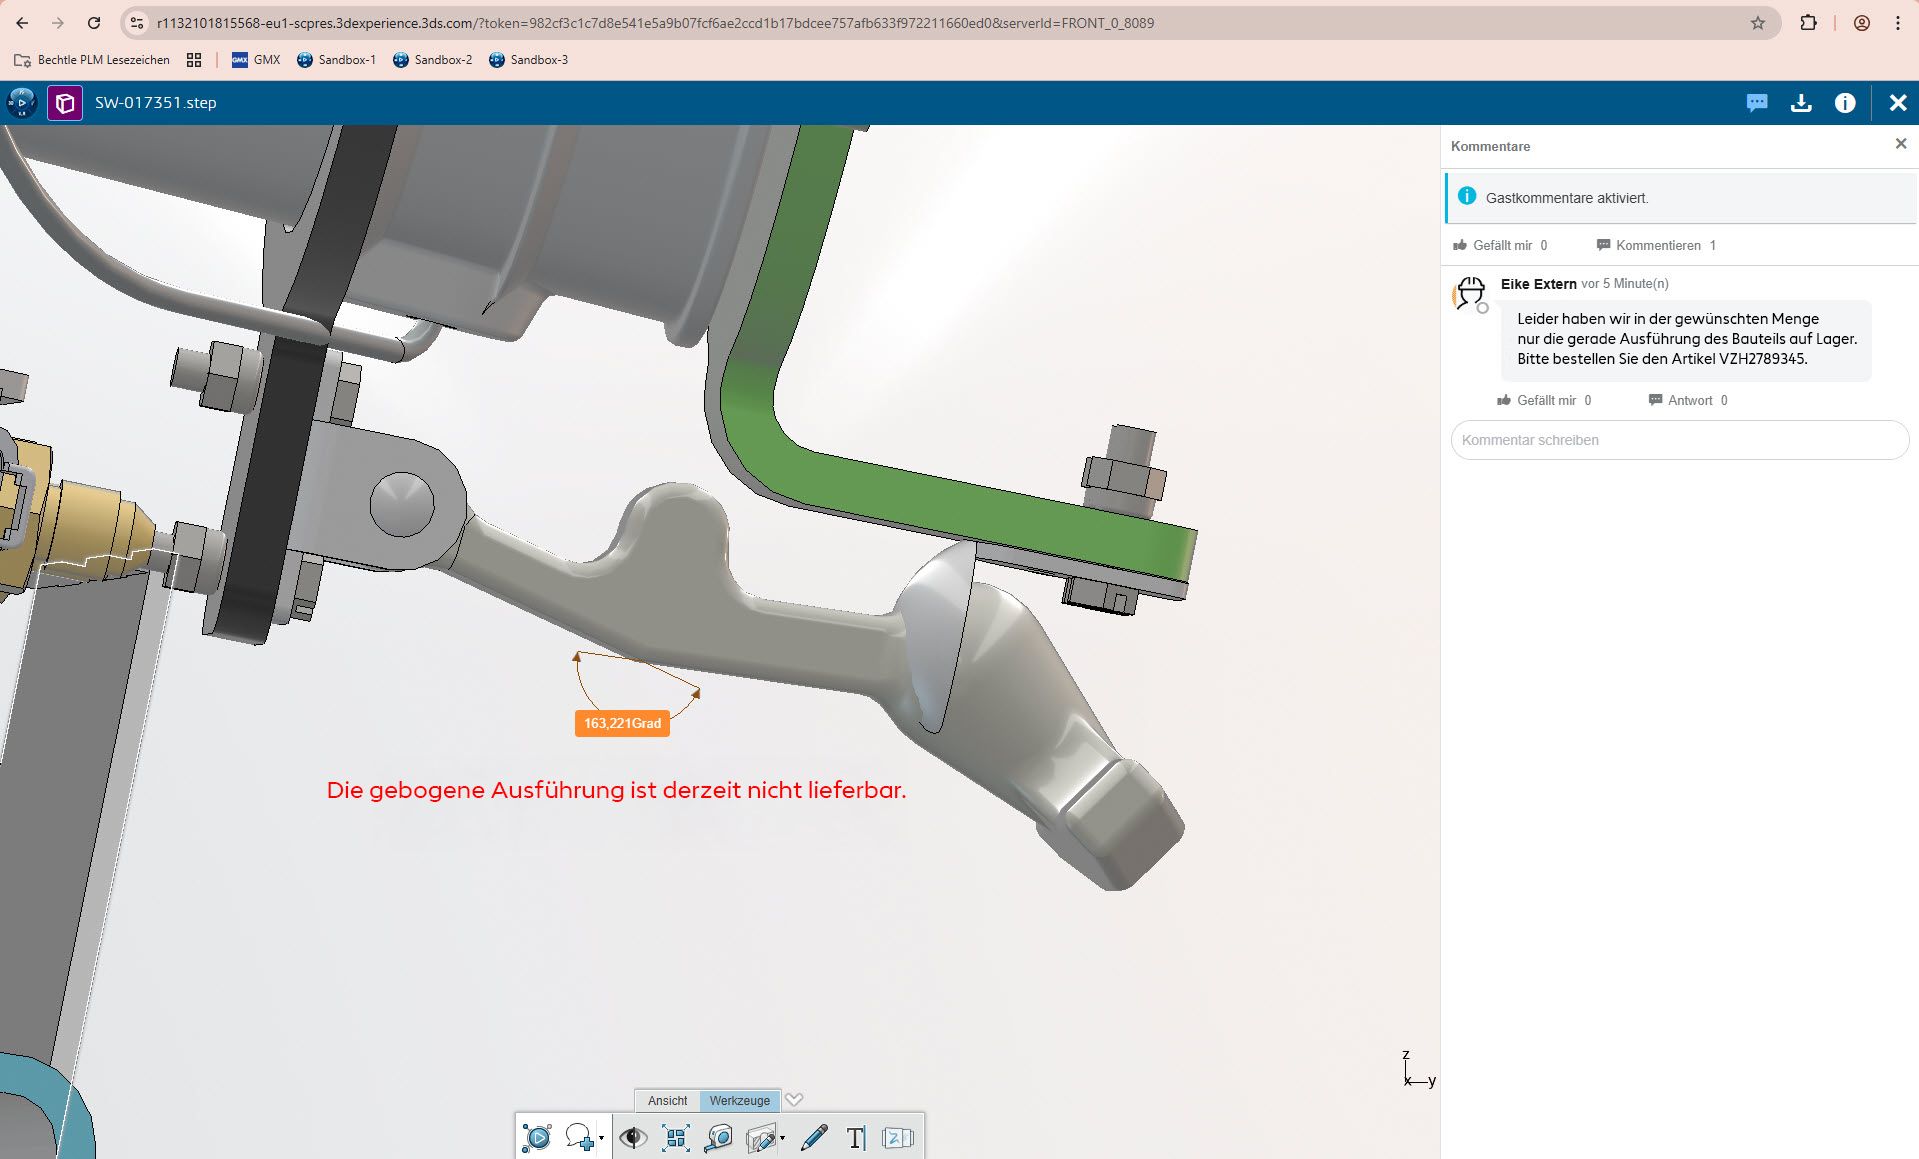Toggle the comments panel chat icon
This screenshot has height=1159, width=1919.
tap(1756, 103)
